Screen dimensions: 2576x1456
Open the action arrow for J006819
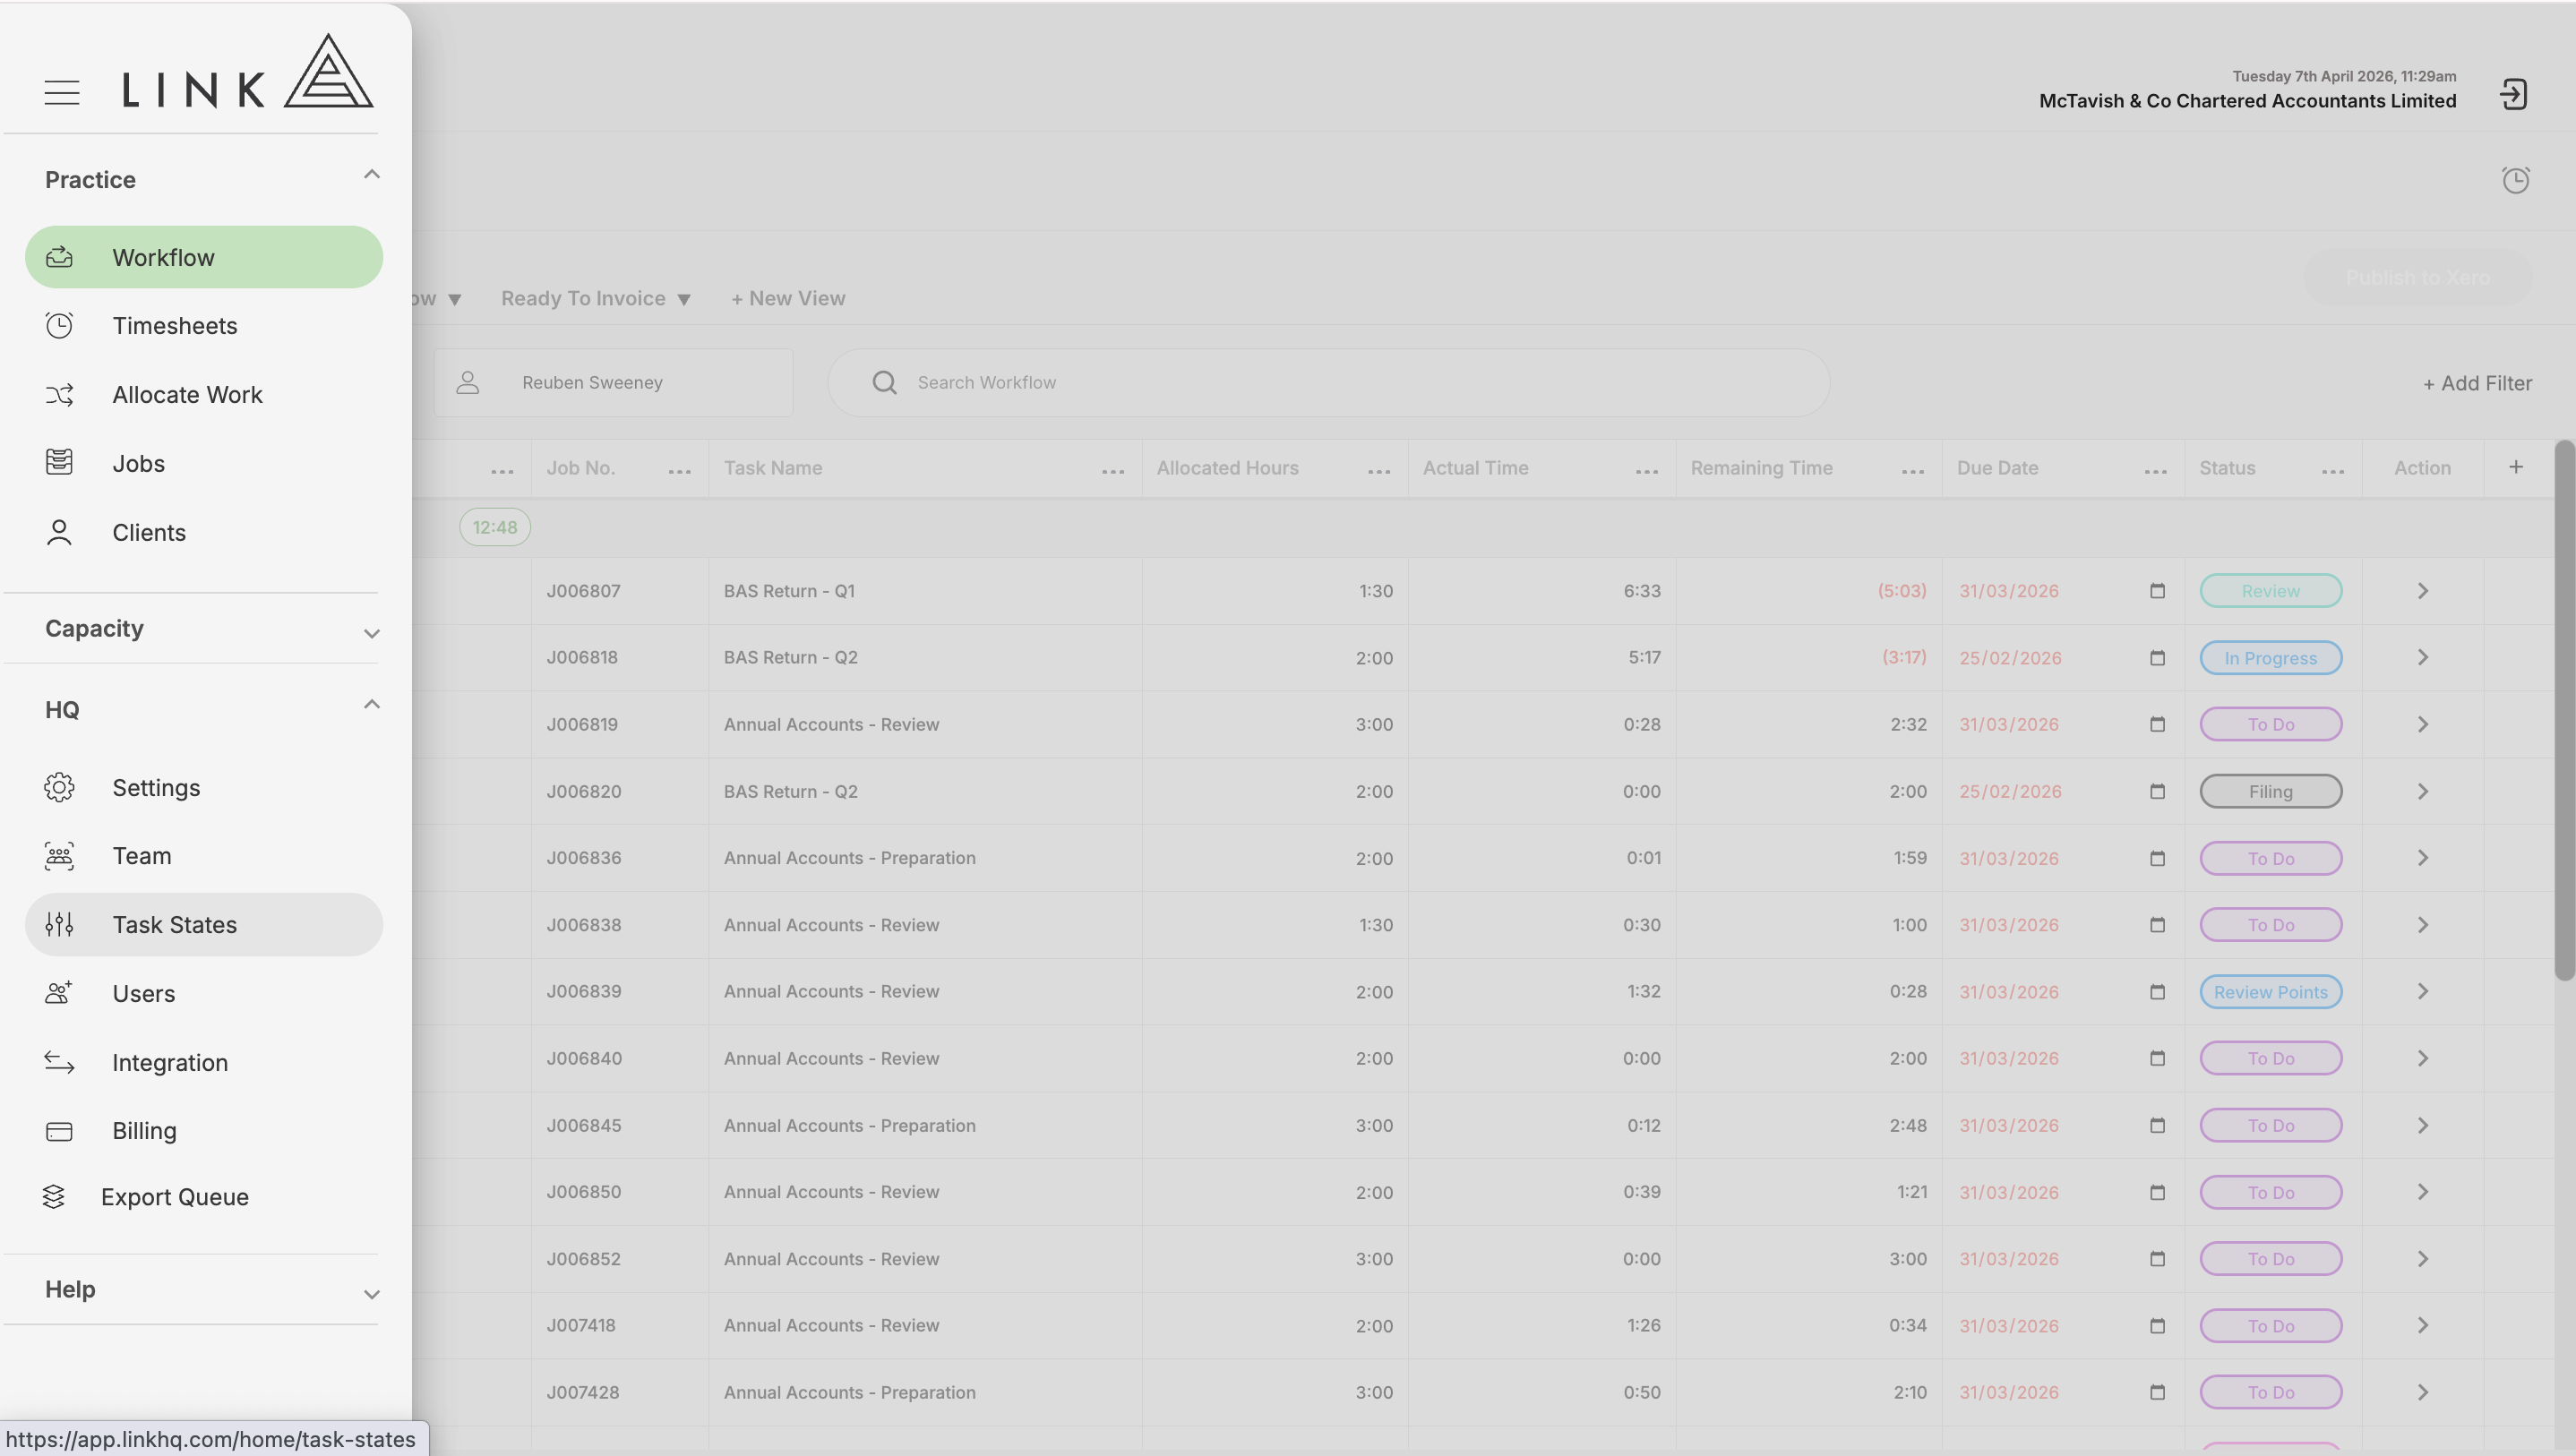pos(2423,724)
